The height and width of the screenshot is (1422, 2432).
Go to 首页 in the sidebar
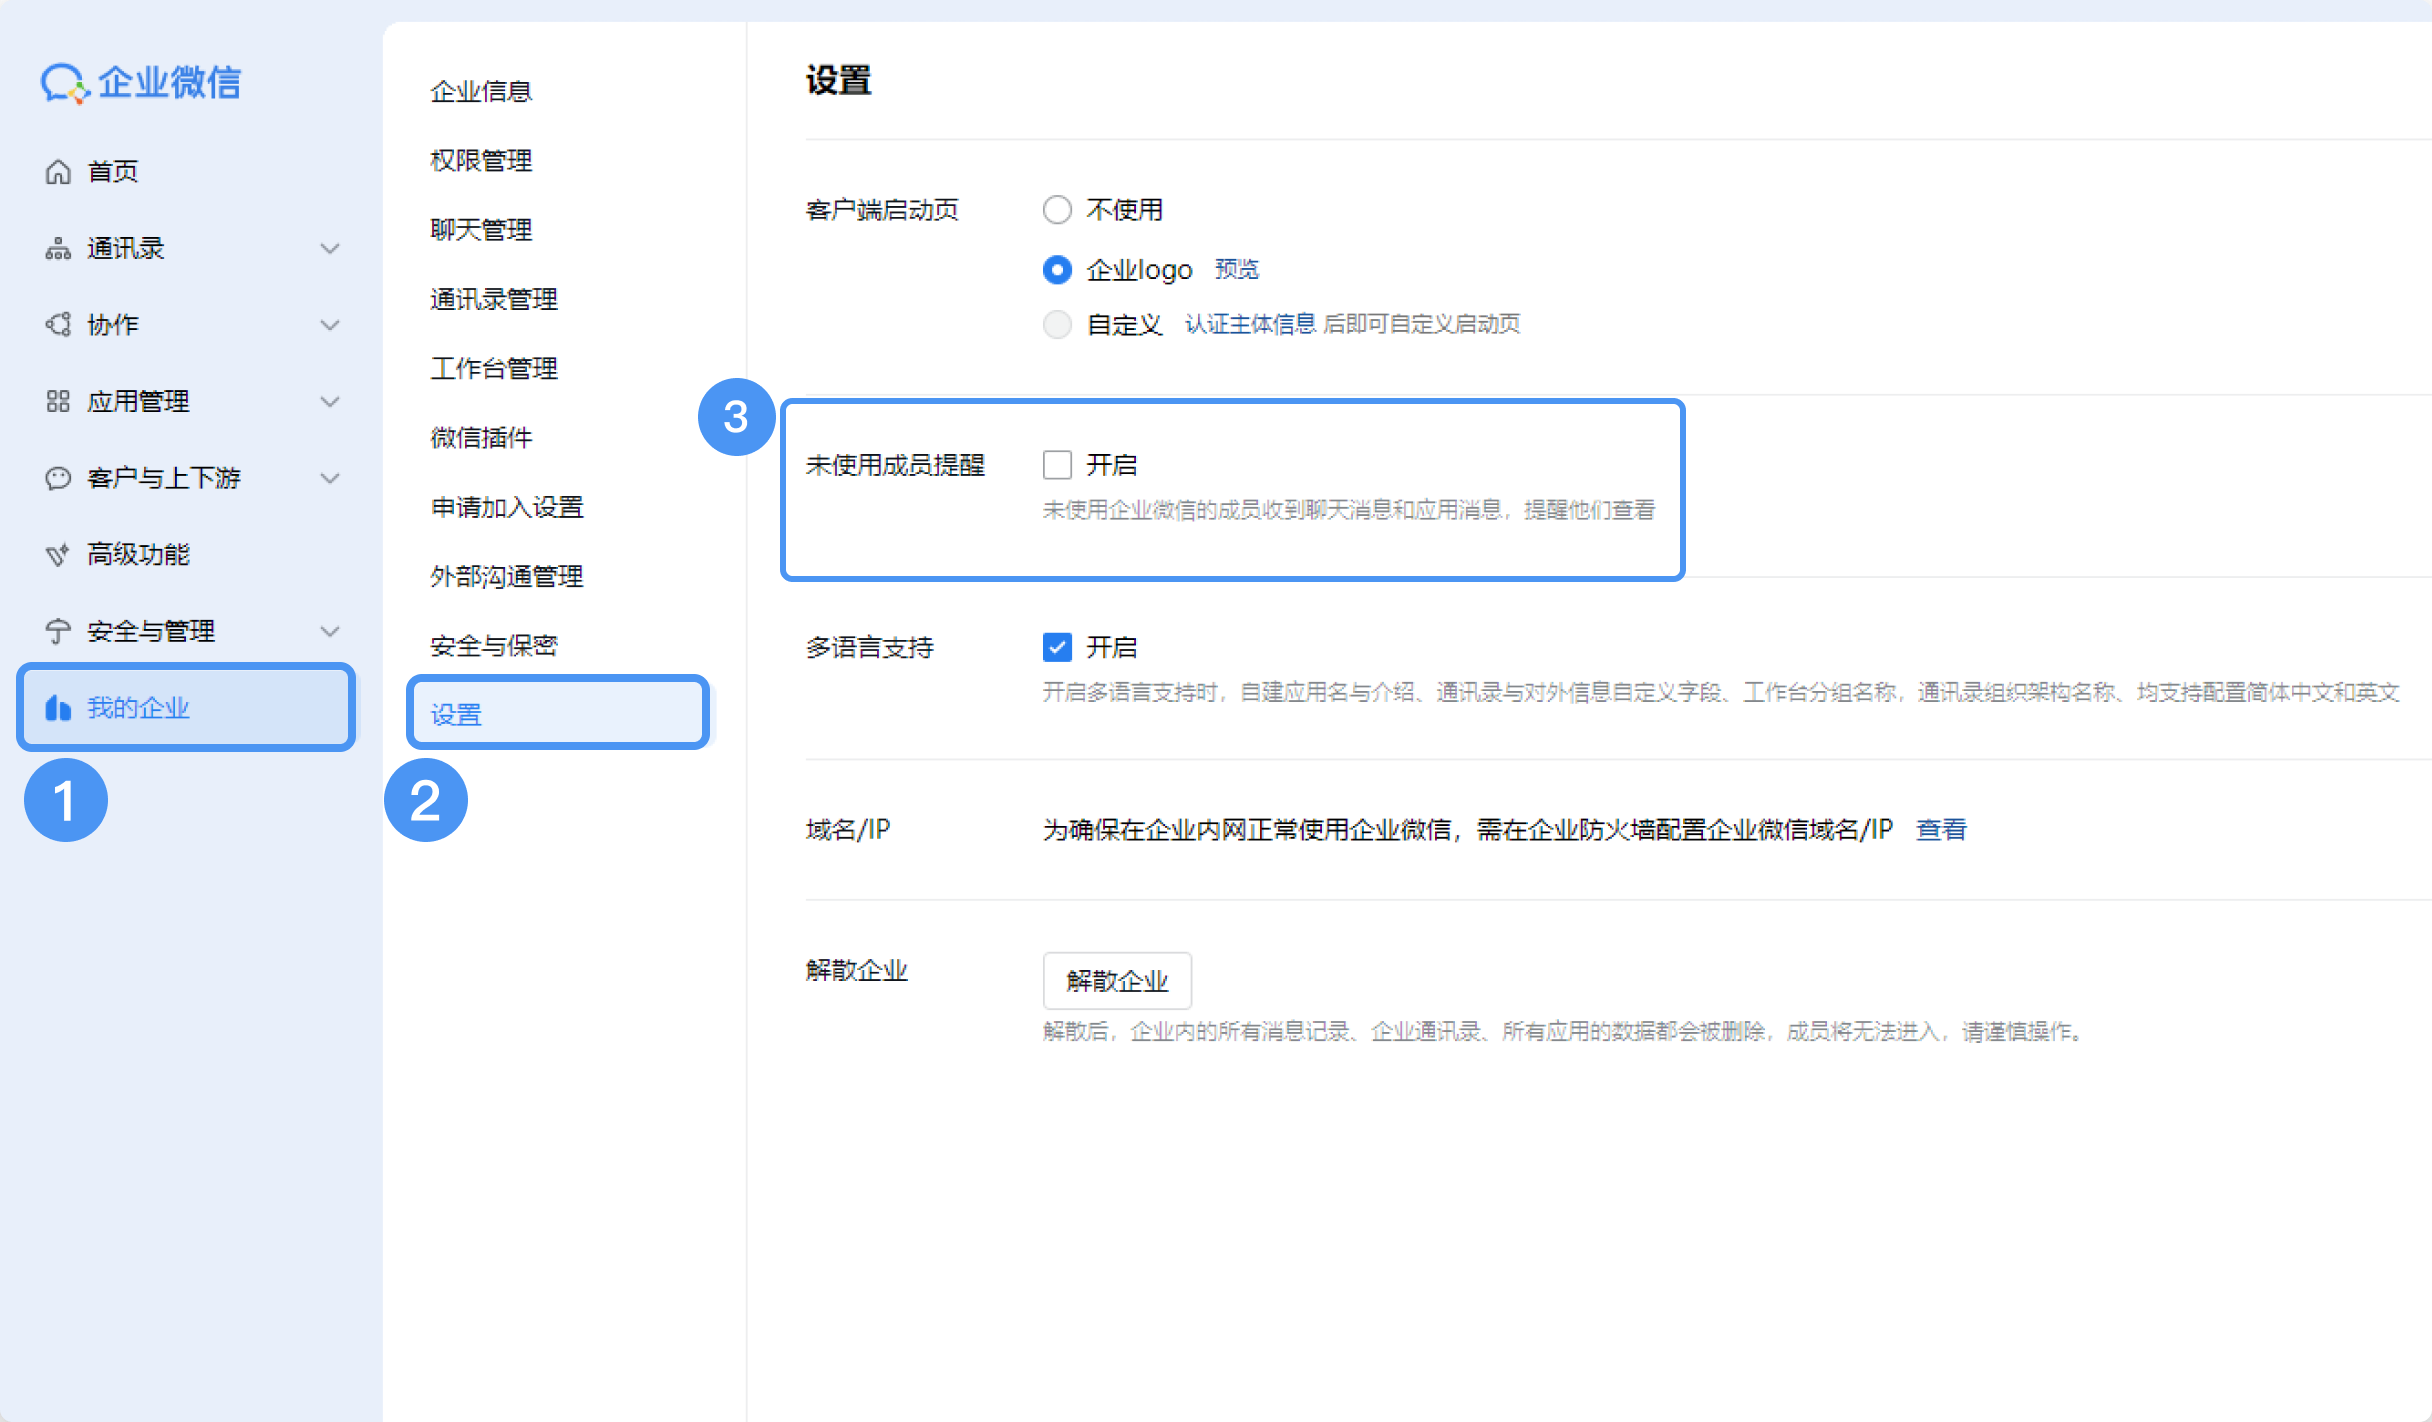[x=112, y=172]
